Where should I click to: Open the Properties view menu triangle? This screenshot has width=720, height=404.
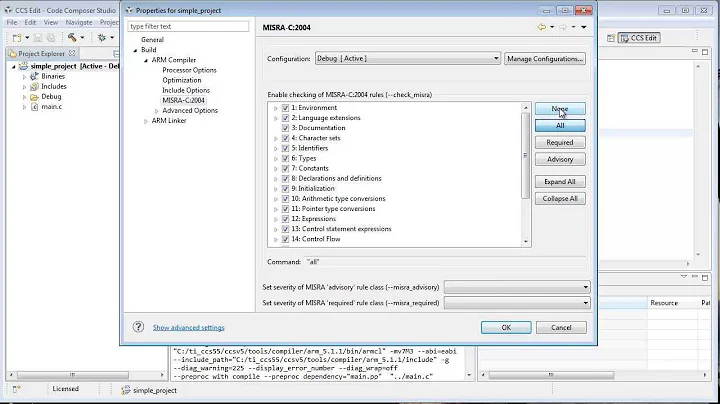pos(584,28)
